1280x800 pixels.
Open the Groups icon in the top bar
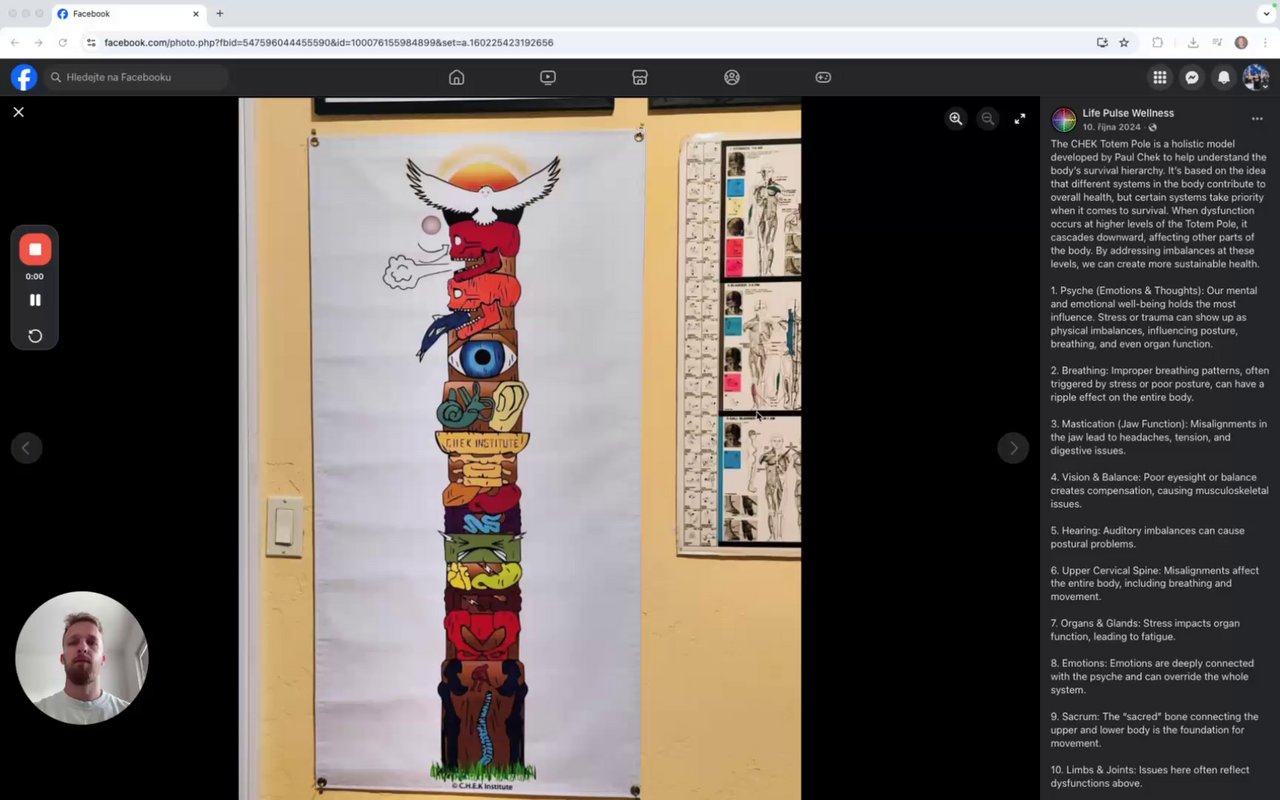pyautogui.click(x=732, y=77)
